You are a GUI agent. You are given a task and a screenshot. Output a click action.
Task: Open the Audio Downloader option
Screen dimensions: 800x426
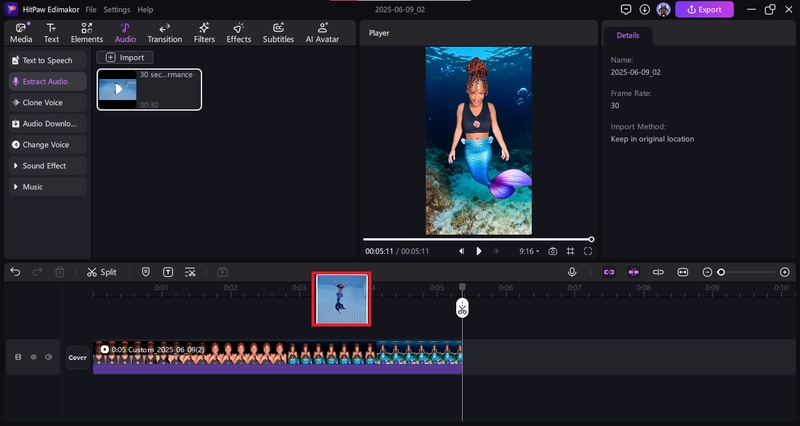(x=47, y=123)
